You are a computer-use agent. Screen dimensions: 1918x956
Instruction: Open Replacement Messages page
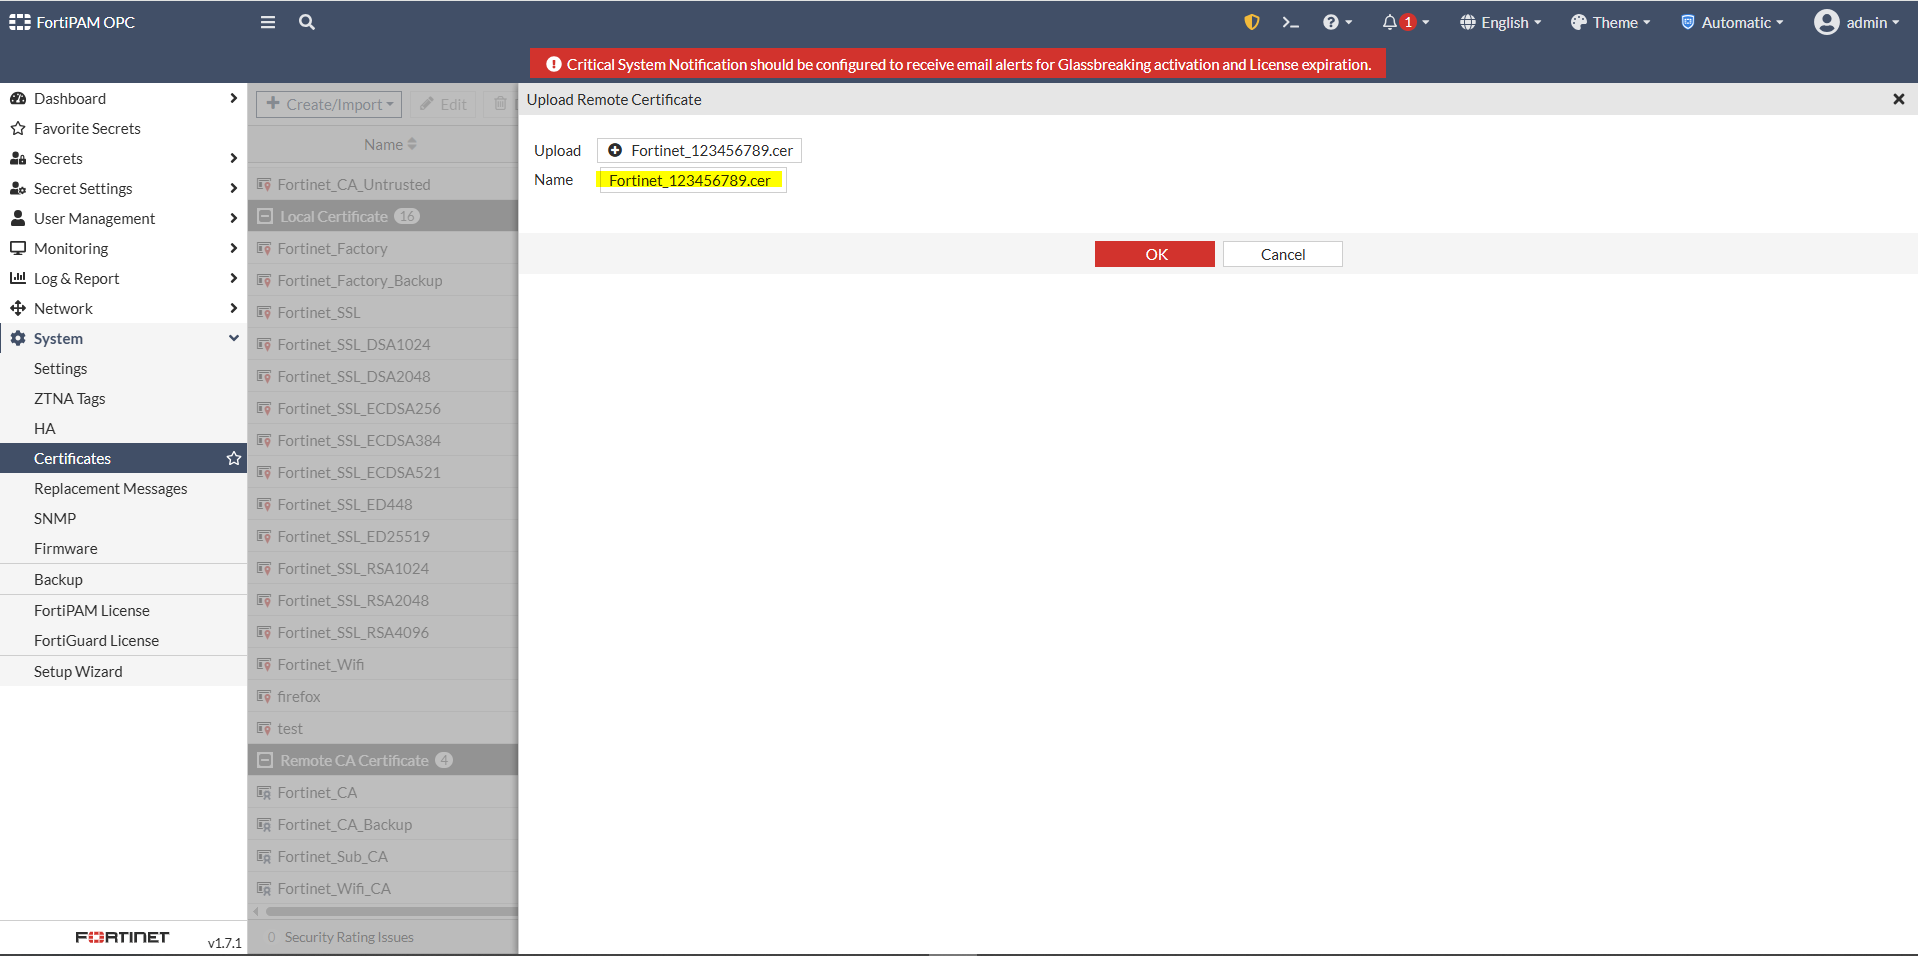123,488
